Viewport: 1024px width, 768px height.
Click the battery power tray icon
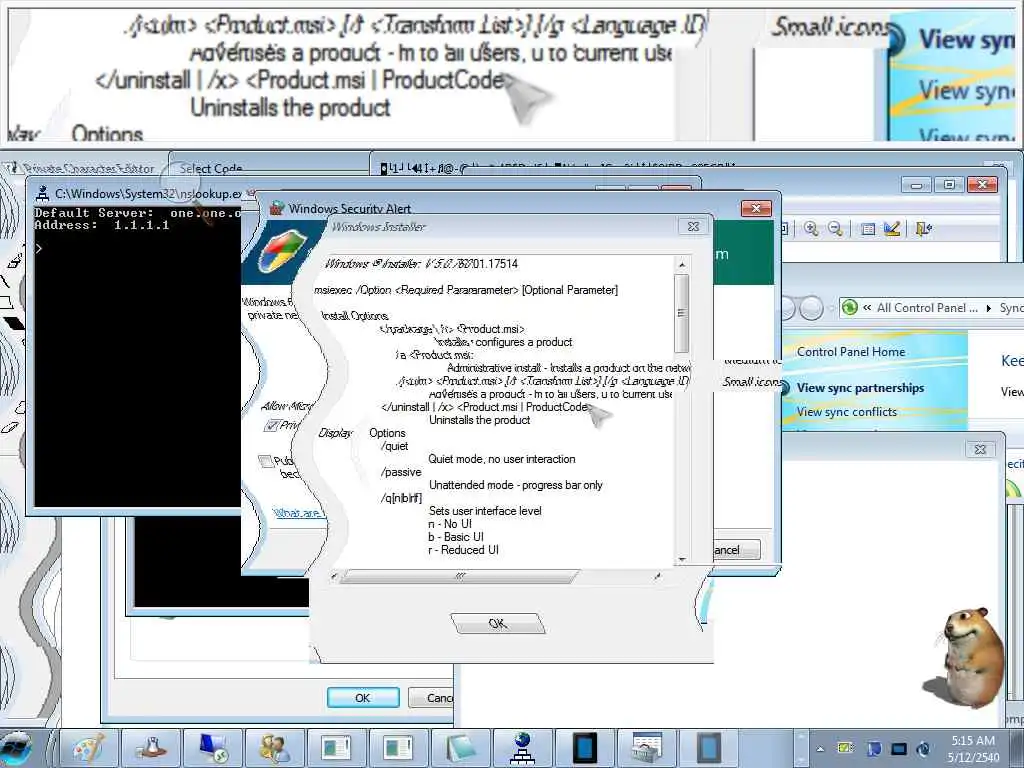[846, 748]
